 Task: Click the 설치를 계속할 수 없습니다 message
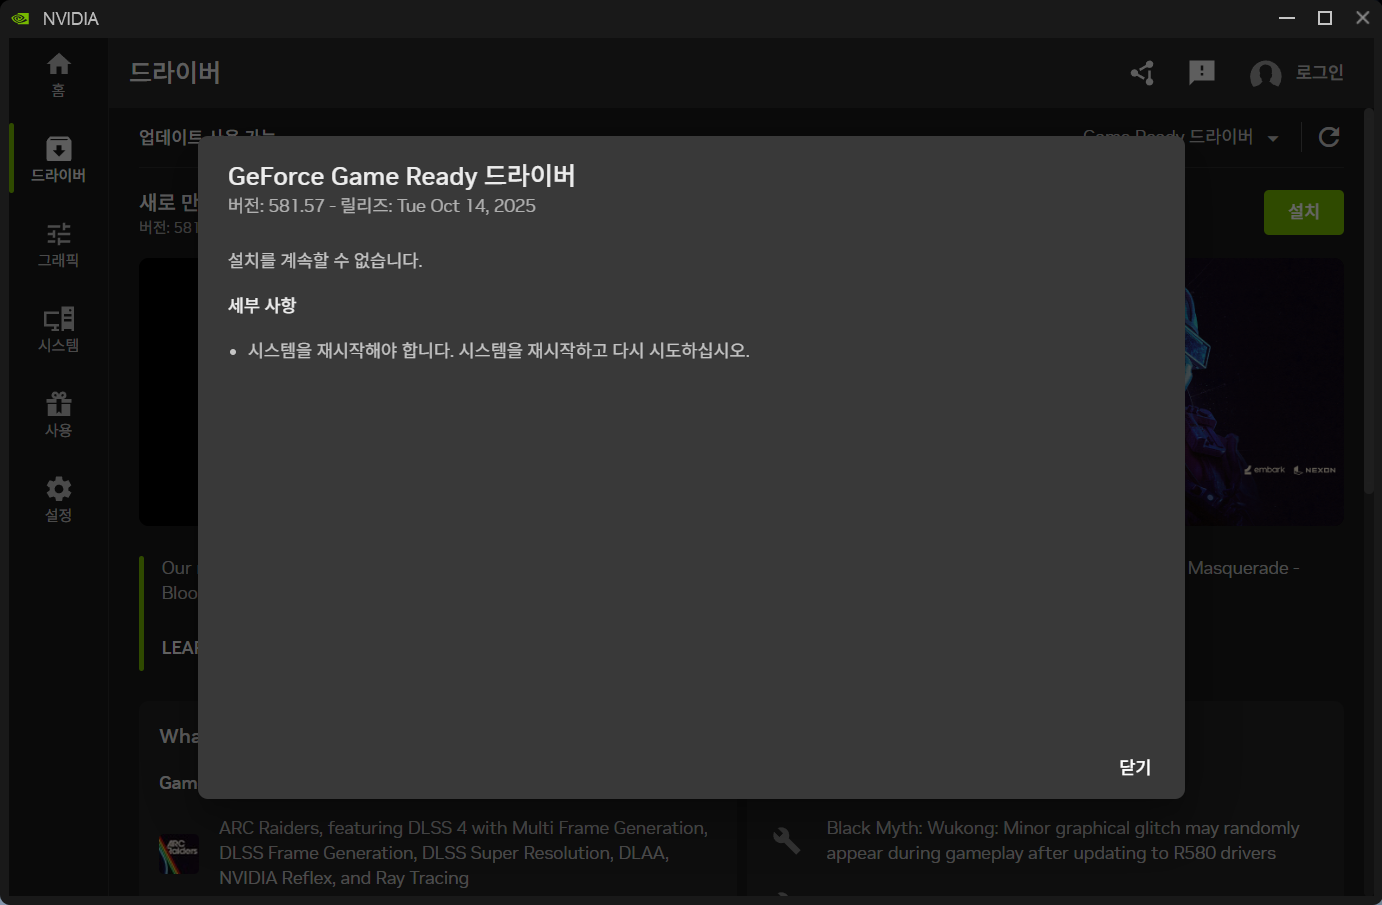(325, 261)
